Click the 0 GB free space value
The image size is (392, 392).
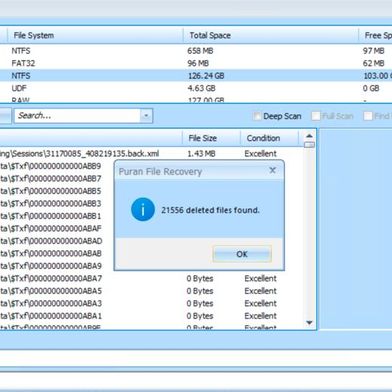(x=371, y=88)
